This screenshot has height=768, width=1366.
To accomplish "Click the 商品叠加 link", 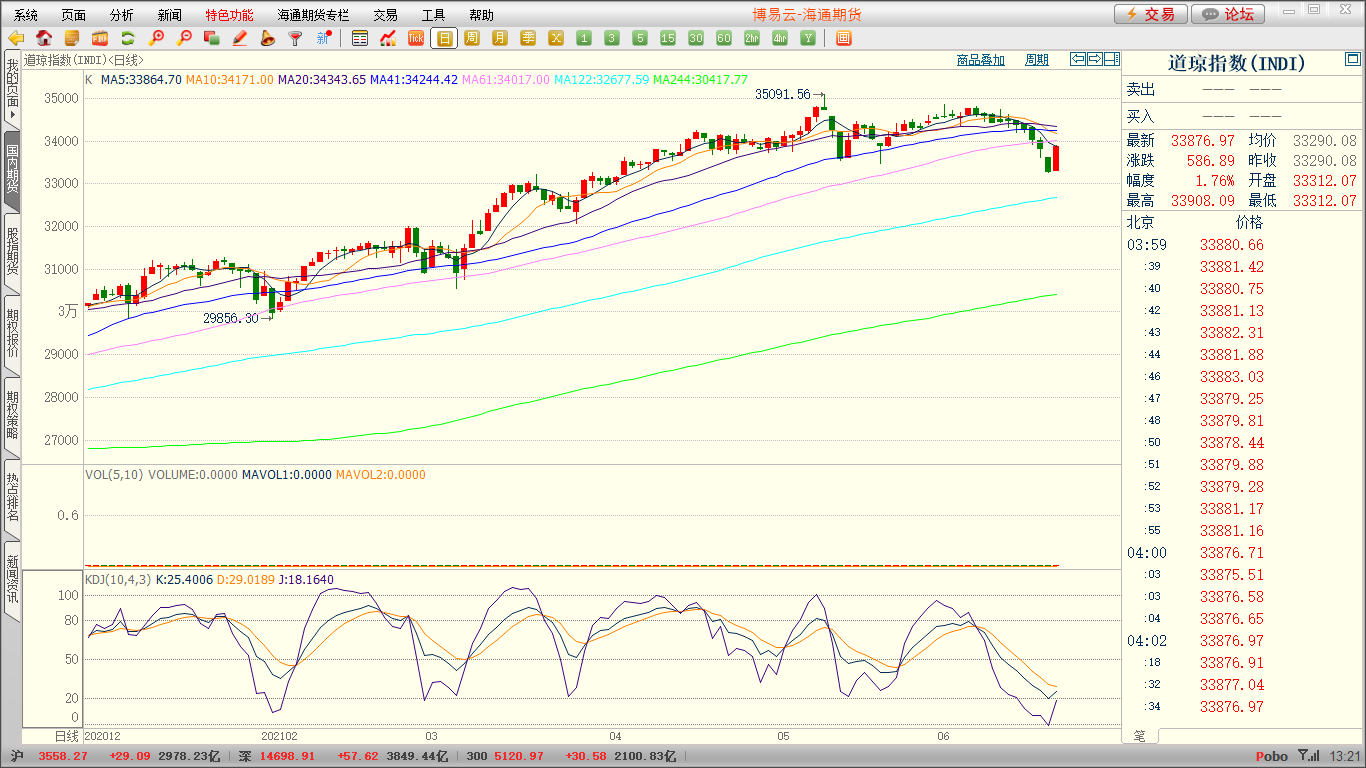I will [980, 60].
